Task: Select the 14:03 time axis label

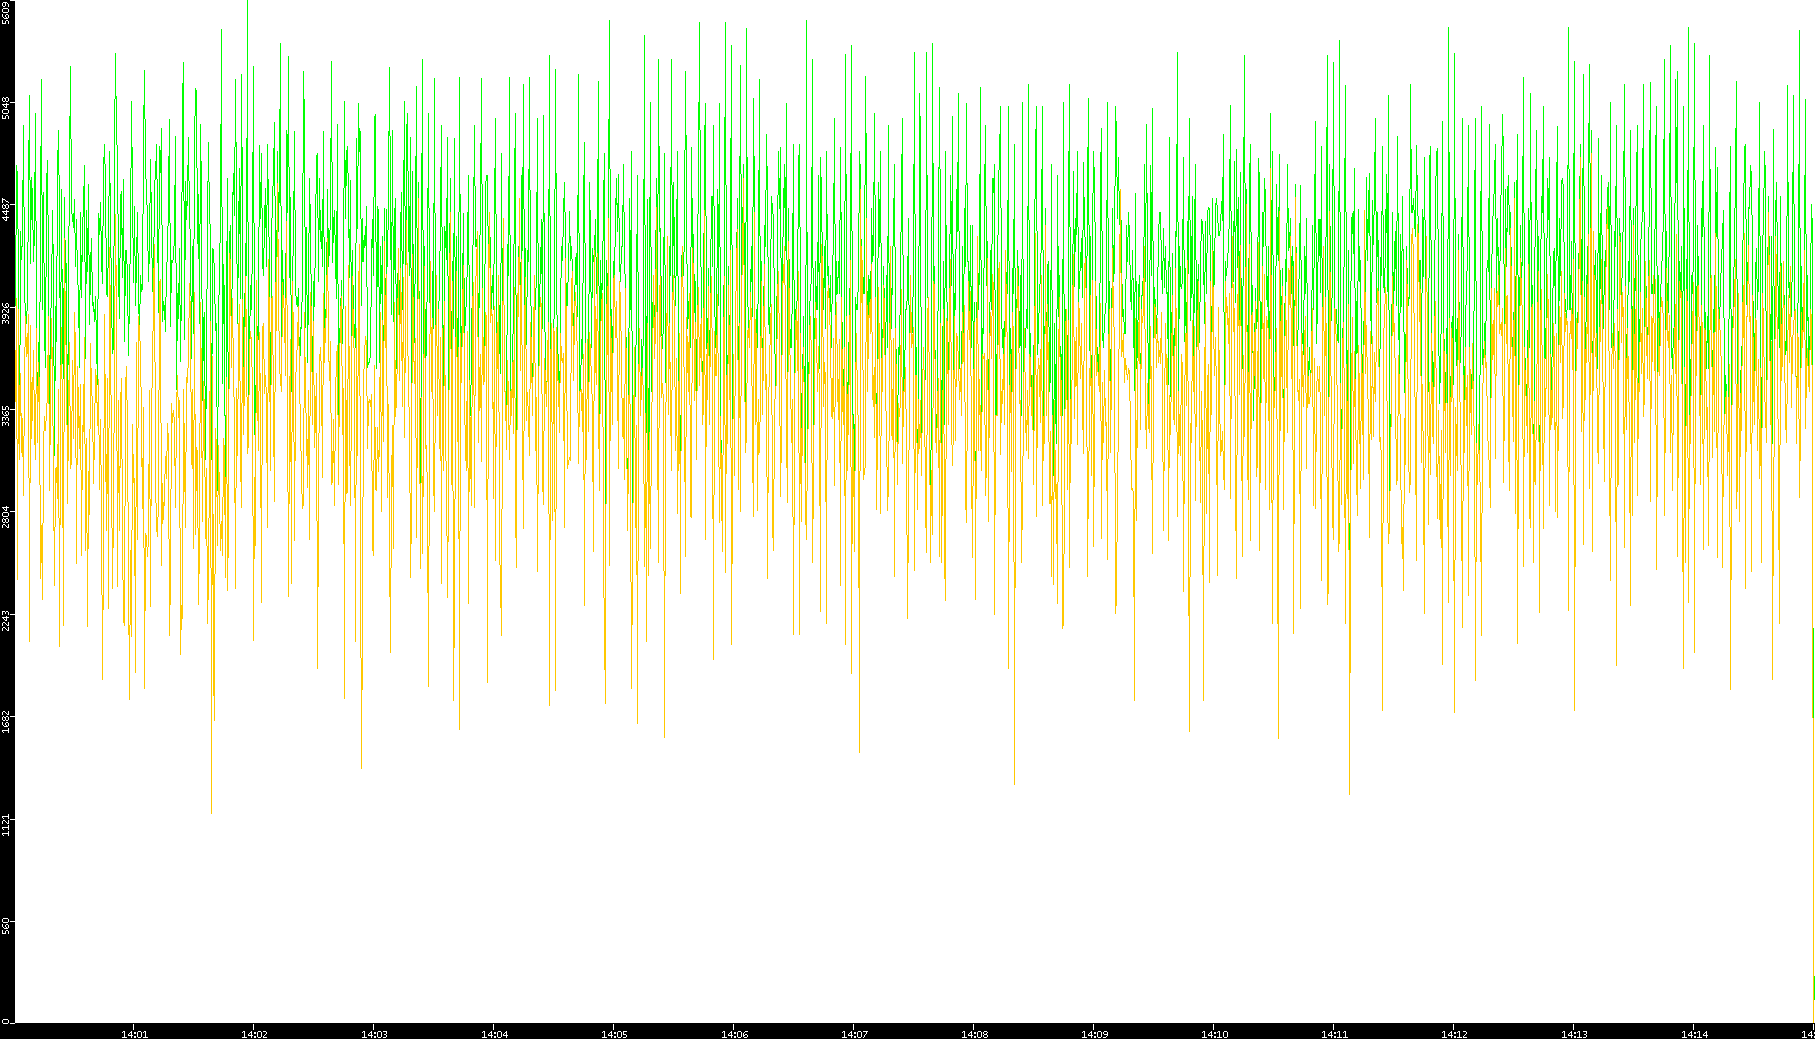Action: tap(374, 1034)
